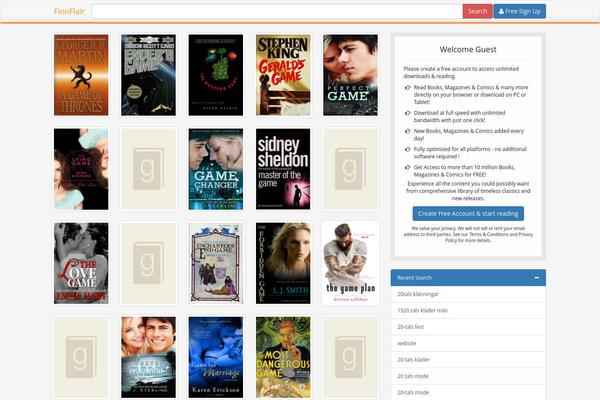Open placeholder cover between Love Game and Enchanters' End Game
Screen dimensions: 600x400
148,263
